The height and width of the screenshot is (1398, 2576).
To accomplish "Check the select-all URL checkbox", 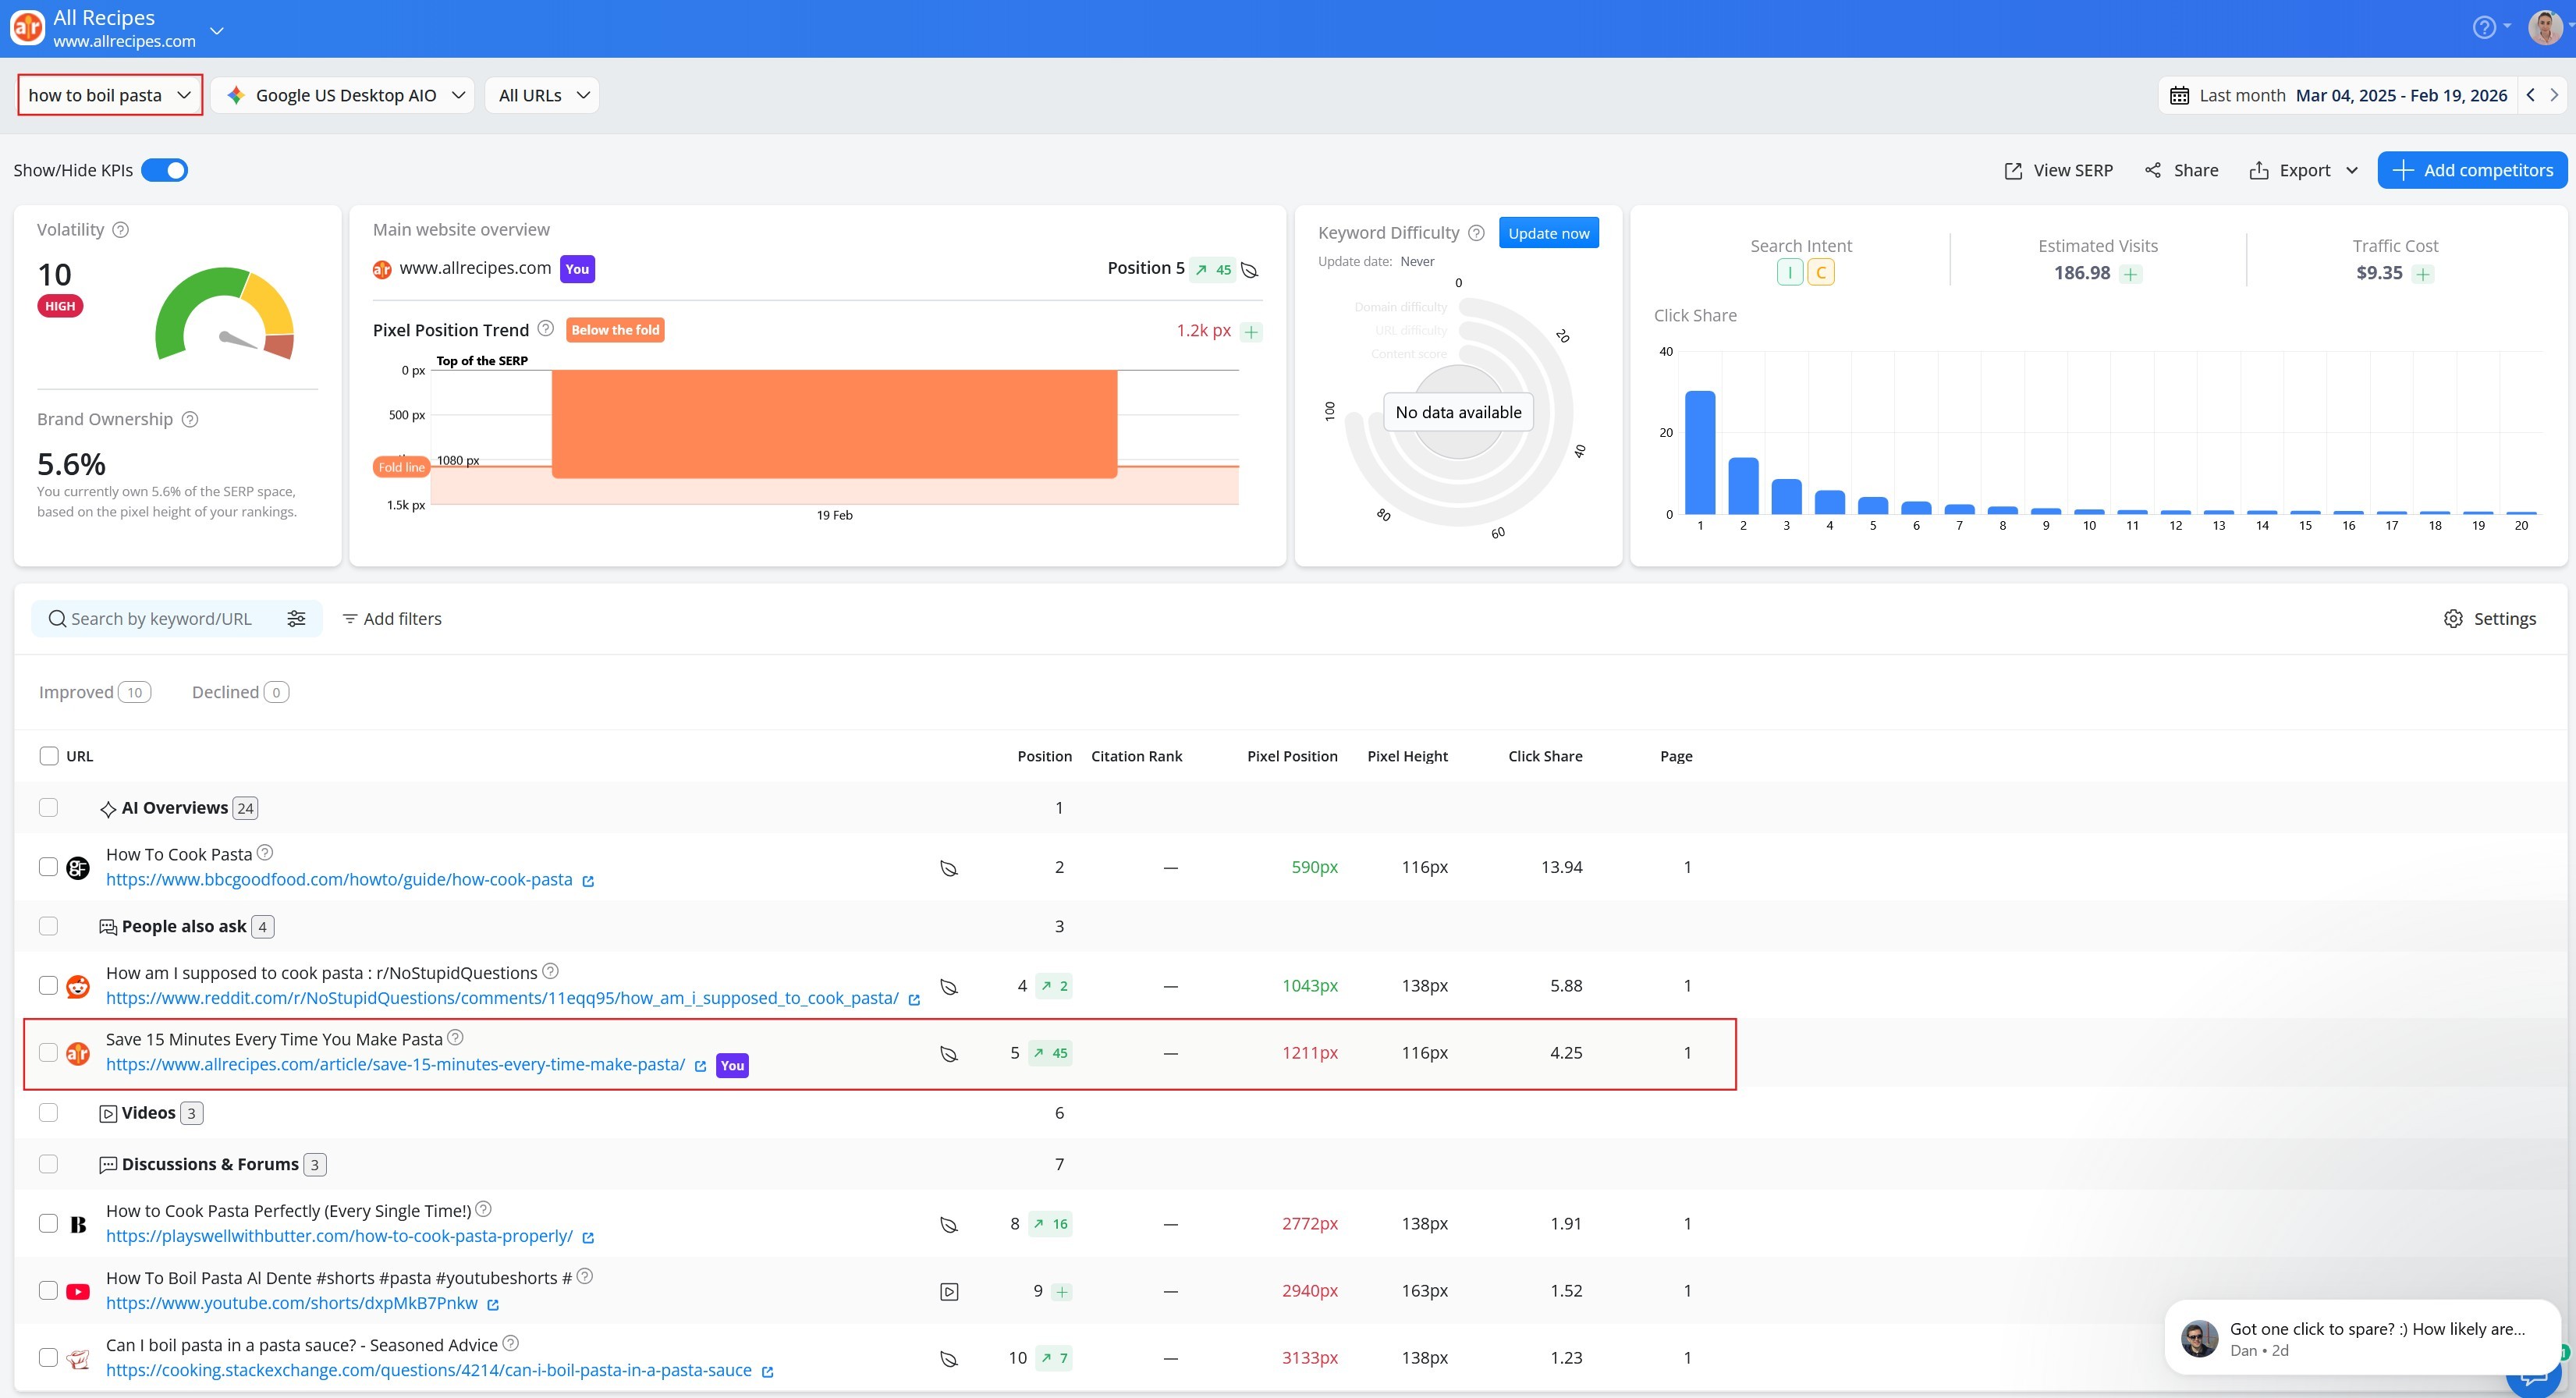I will coord(49,756).
